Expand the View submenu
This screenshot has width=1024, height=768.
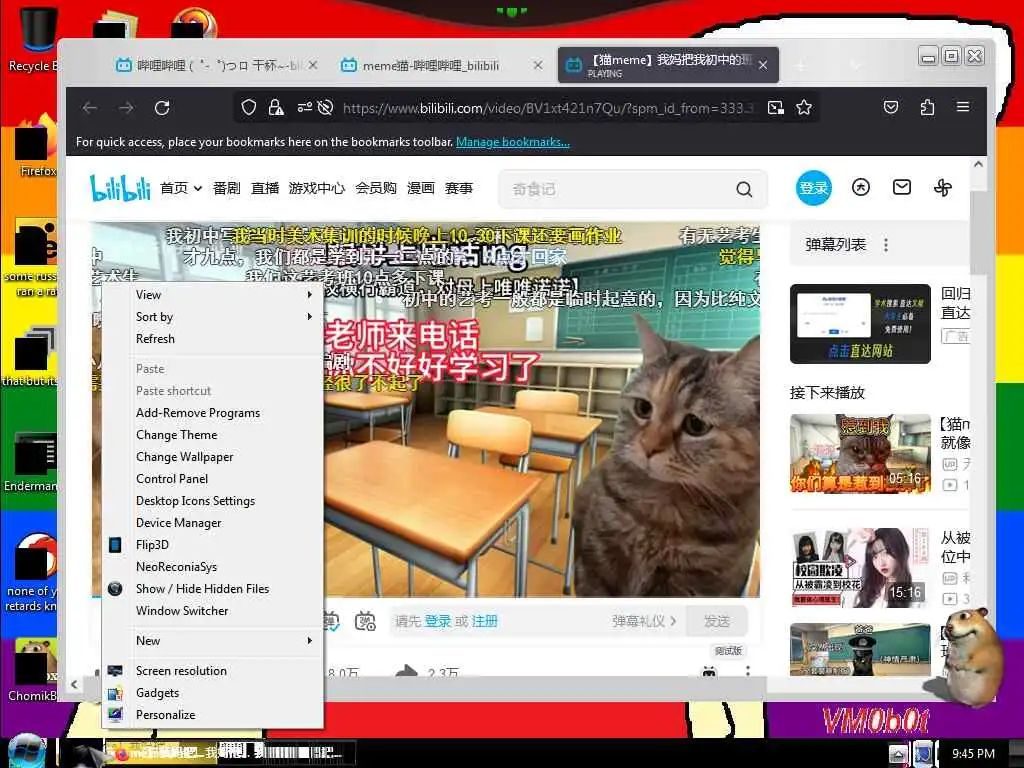(213, 295)
